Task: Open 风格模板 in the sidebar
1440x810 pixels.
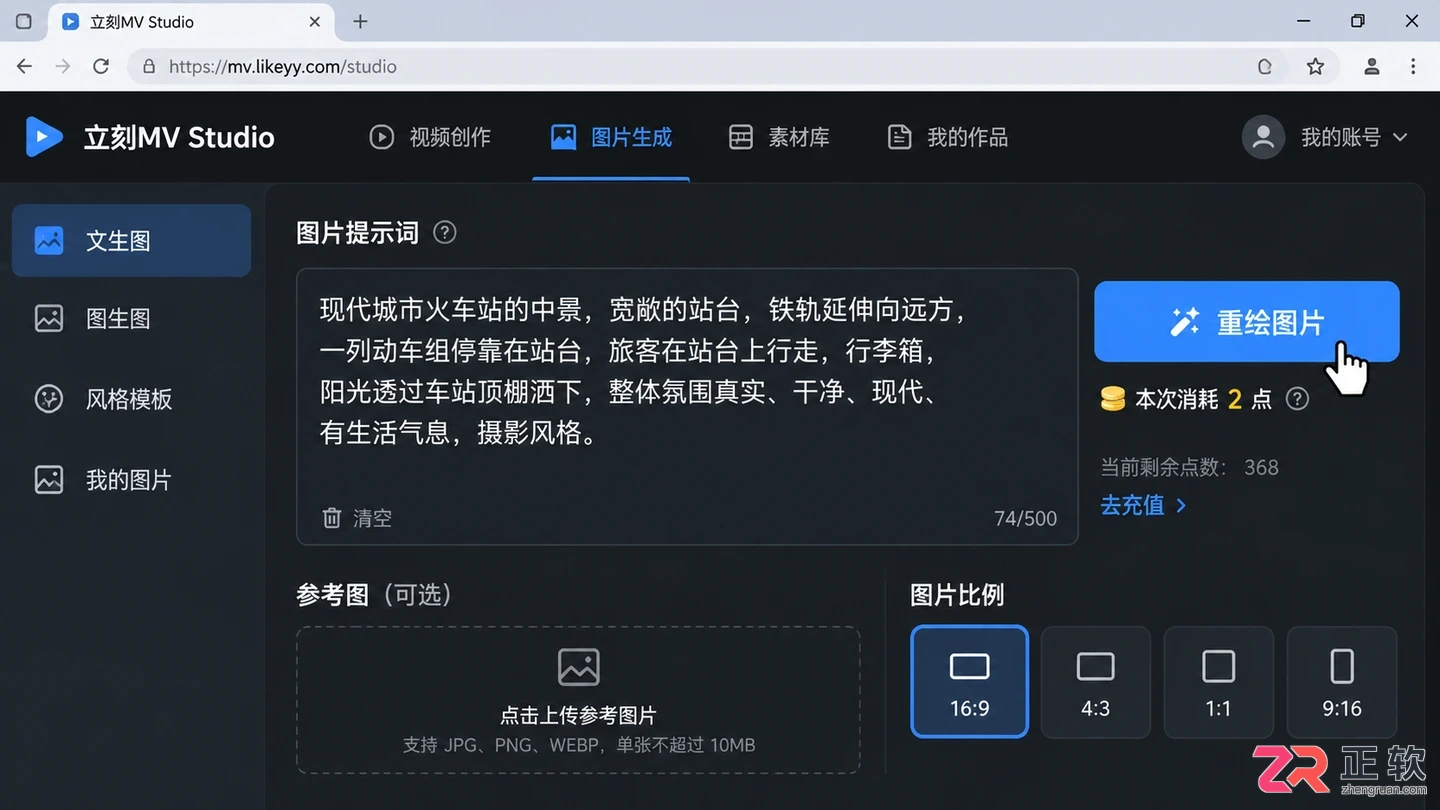Action: pos(131,399)
